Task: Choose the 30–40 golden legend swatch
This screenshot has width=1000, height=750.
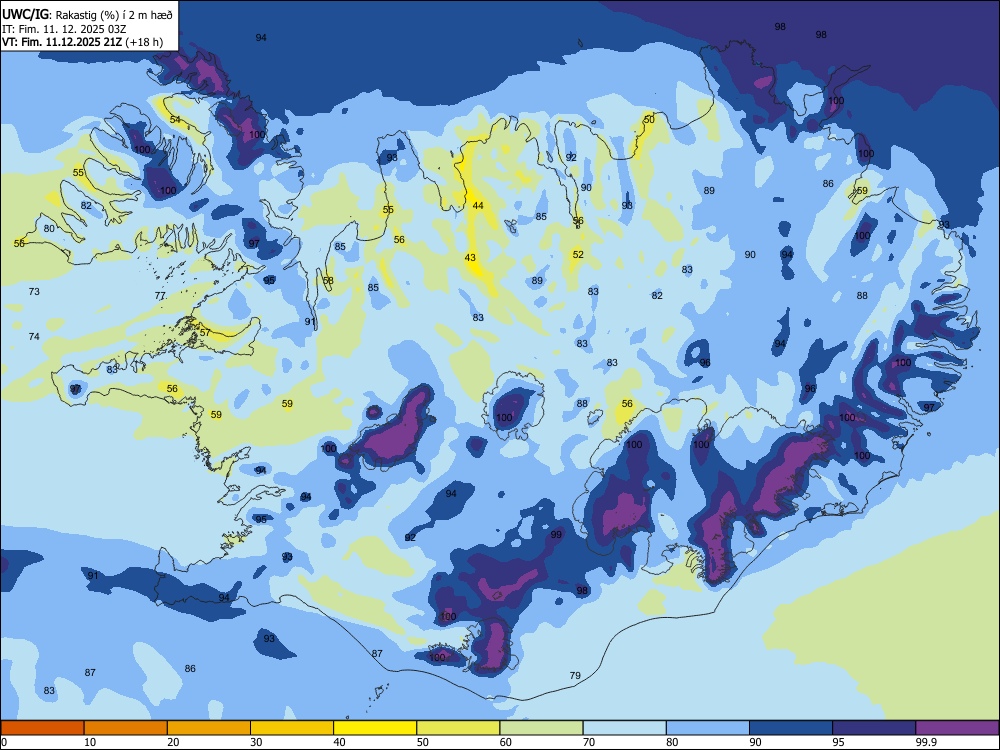Action: click(x=292, y=728)
